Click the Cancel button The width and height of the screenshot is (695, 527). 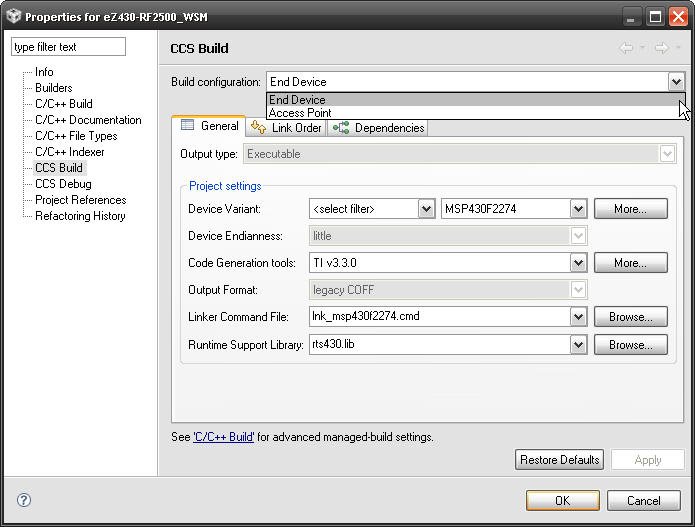click(644, 501)
